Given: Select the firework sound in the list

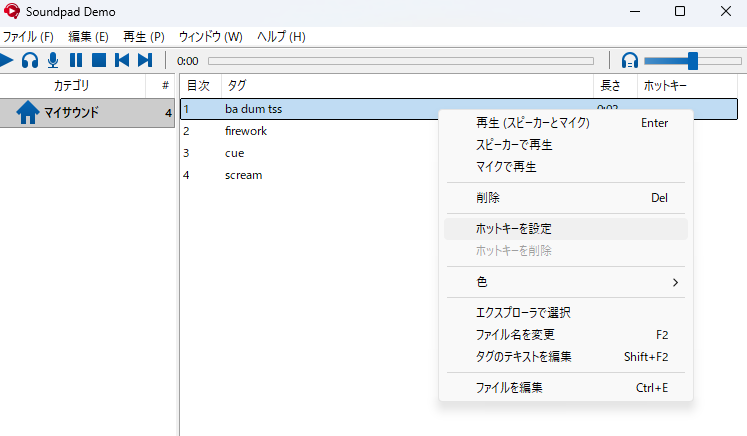Looking at the screenshot, I should [246, 131].
